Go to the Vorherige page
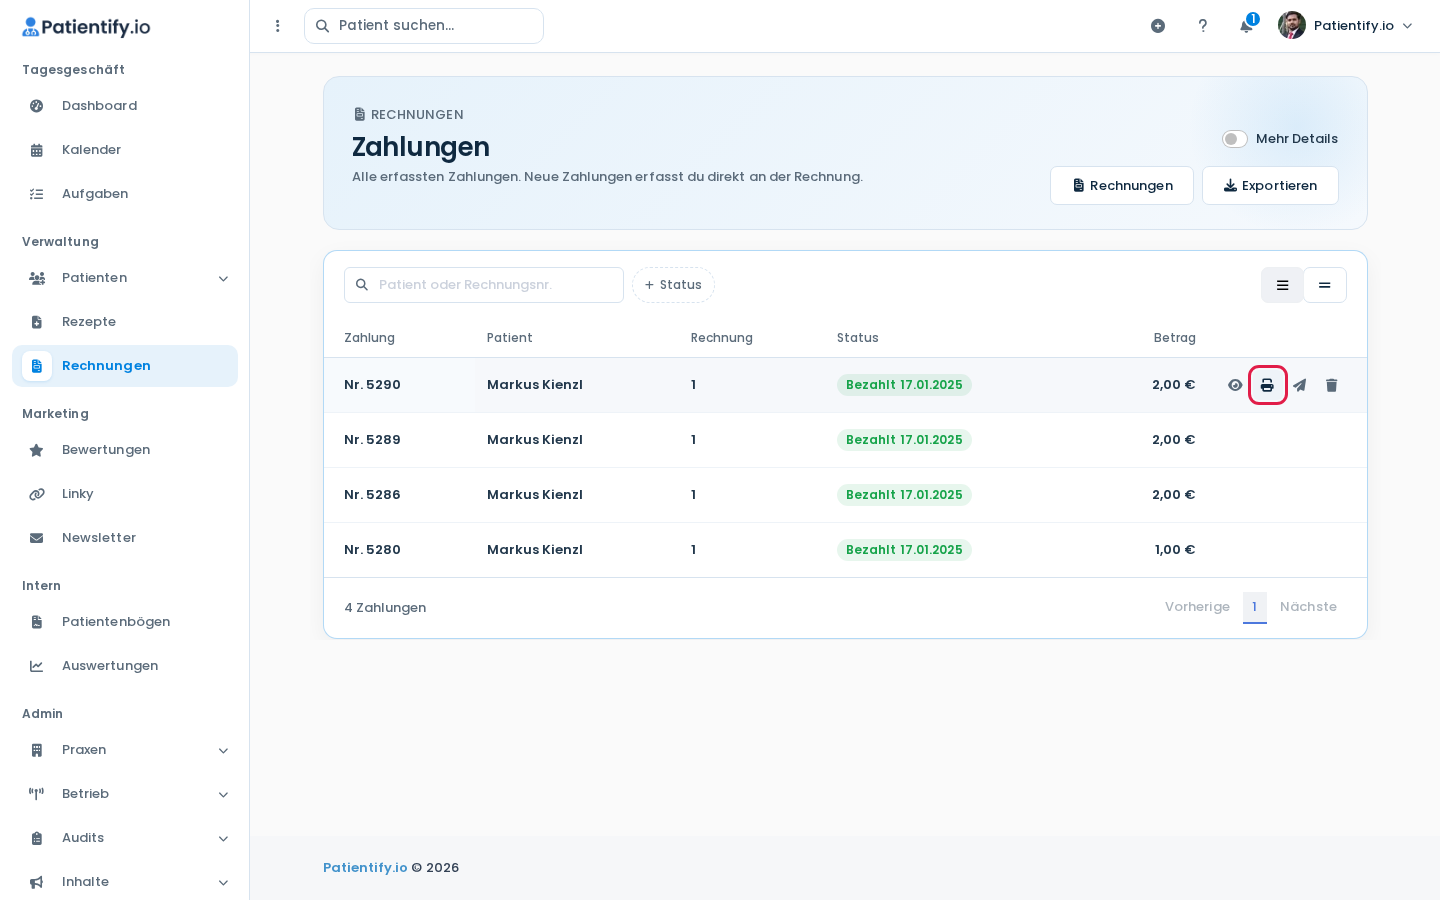 coord(1197,607)
